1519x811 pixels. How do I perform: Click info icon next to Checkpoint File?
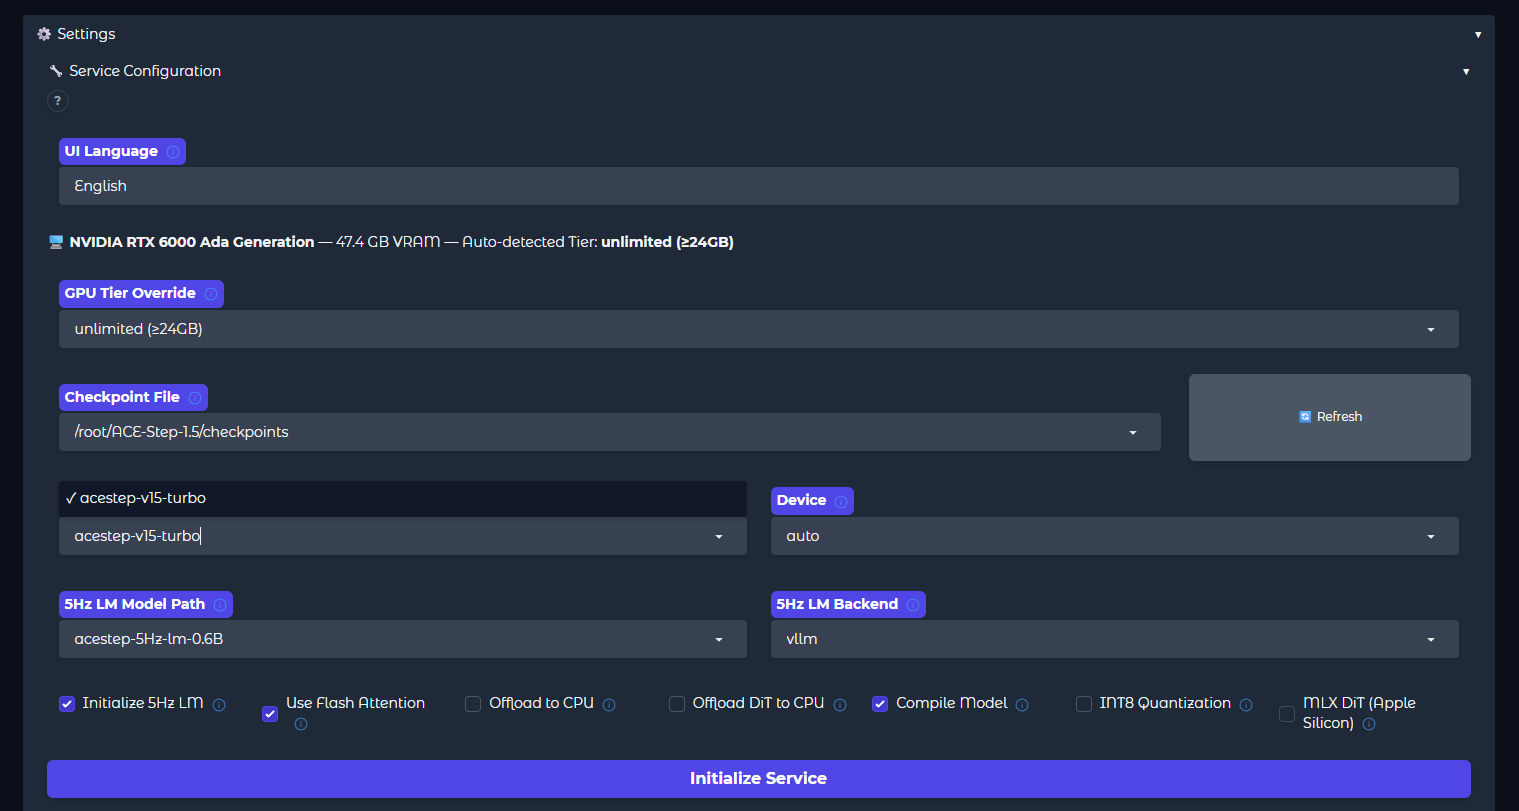[195, 398]
